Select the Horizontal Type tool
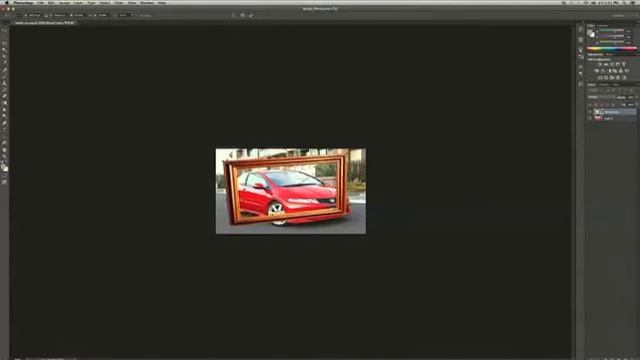This screenshot has height=360, width=640. (x=4, y=130)
